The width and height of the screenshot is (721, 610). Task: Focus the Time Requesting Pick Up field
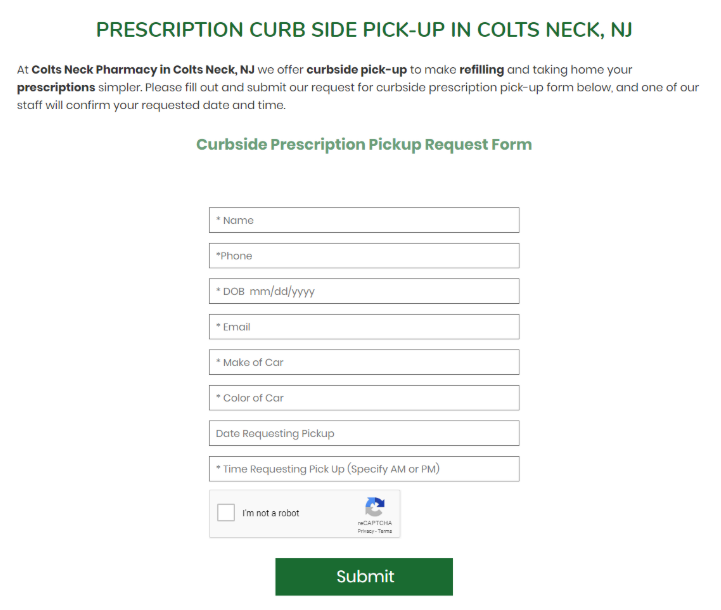pos(364,469)
